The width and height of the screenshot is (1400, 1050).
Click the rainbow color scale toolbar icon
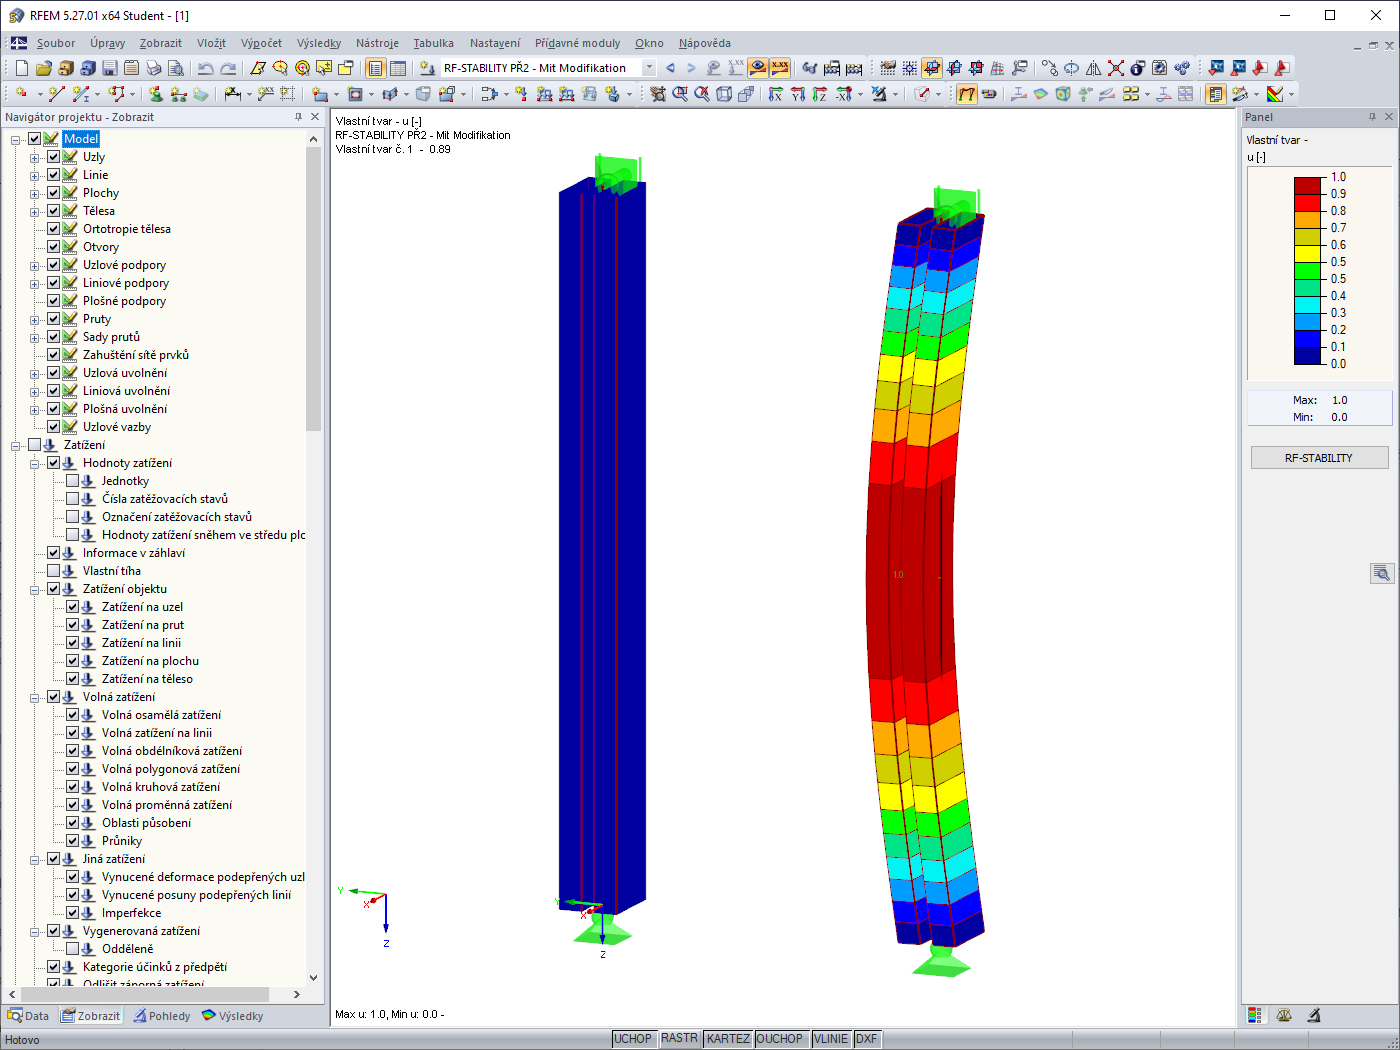[x=1275, y=94]
